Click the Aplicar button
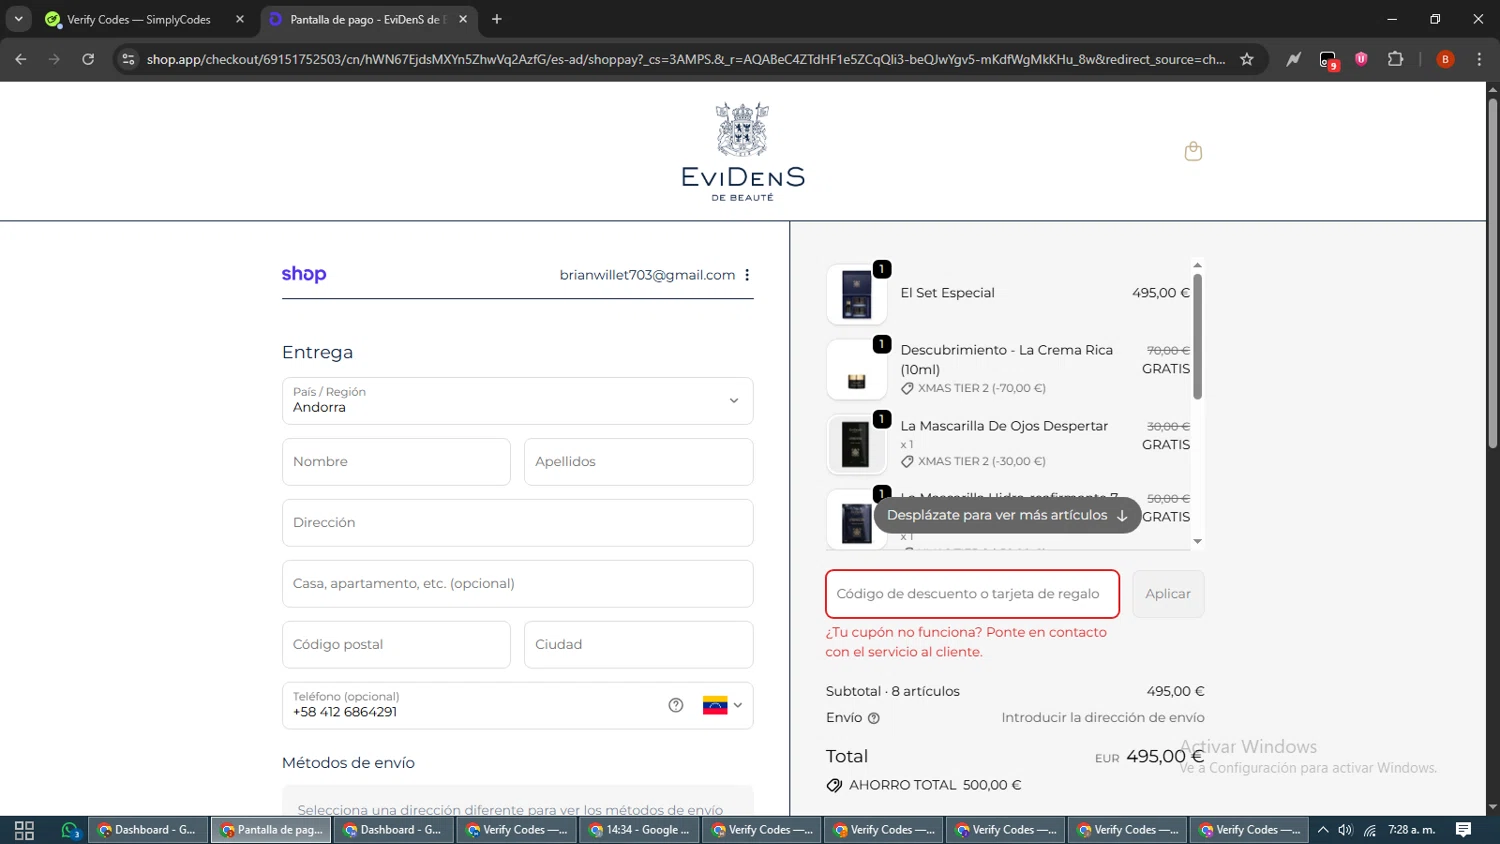The image size is (1500, 844). [x=1168, y=594]
